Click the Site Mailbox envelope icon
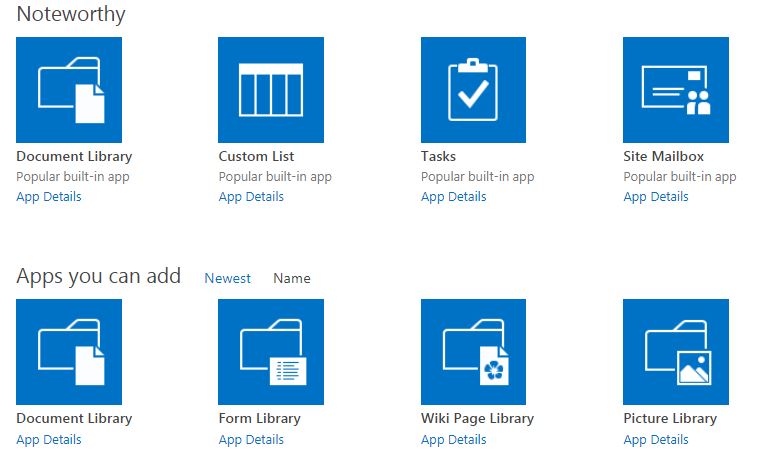 (x=675, y=90)
